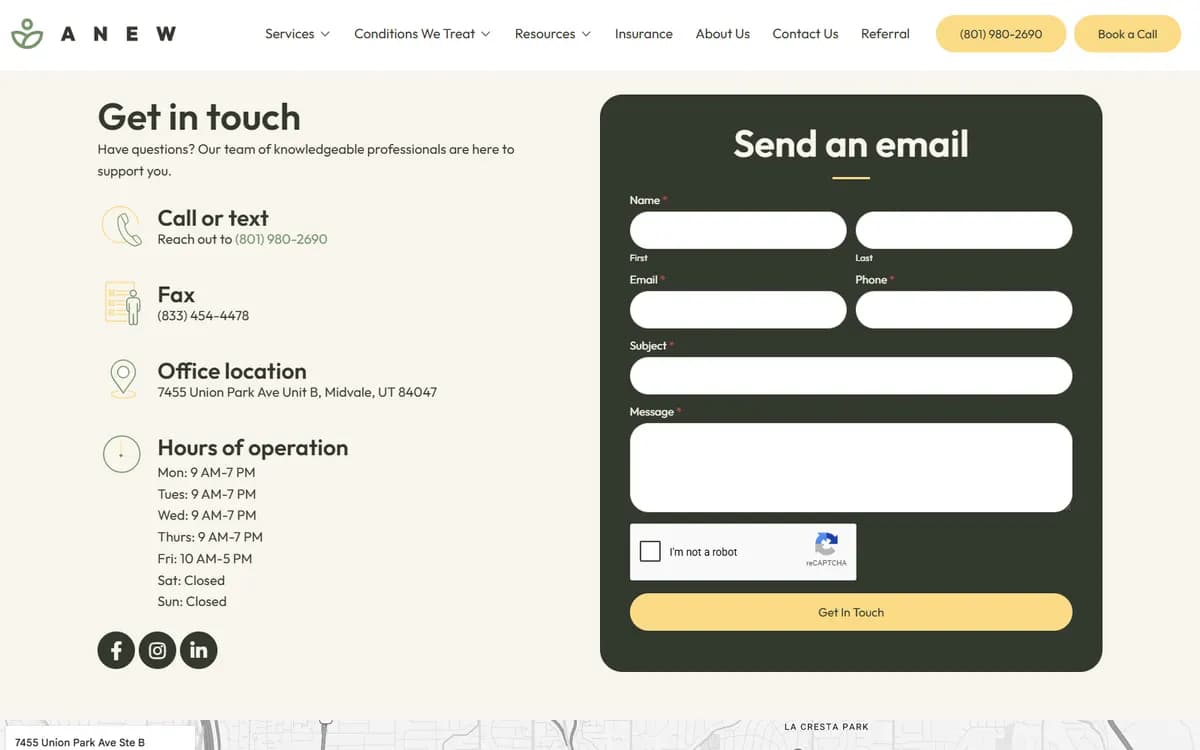Check the I'm not a robot box
Viewport: 1200px width, 750px height.
650,551
